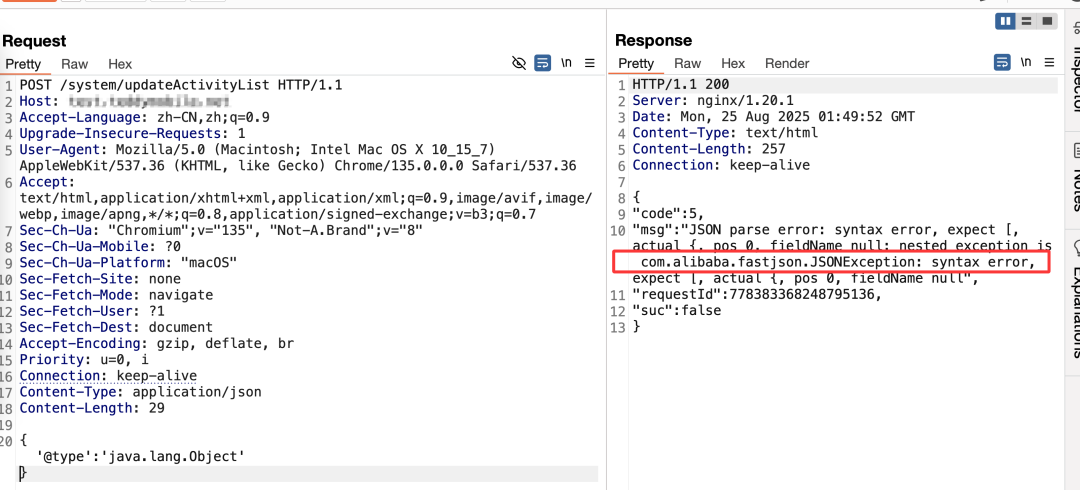
Task: Open the Response pane hamburger menu
Action: pos(1049,63)
